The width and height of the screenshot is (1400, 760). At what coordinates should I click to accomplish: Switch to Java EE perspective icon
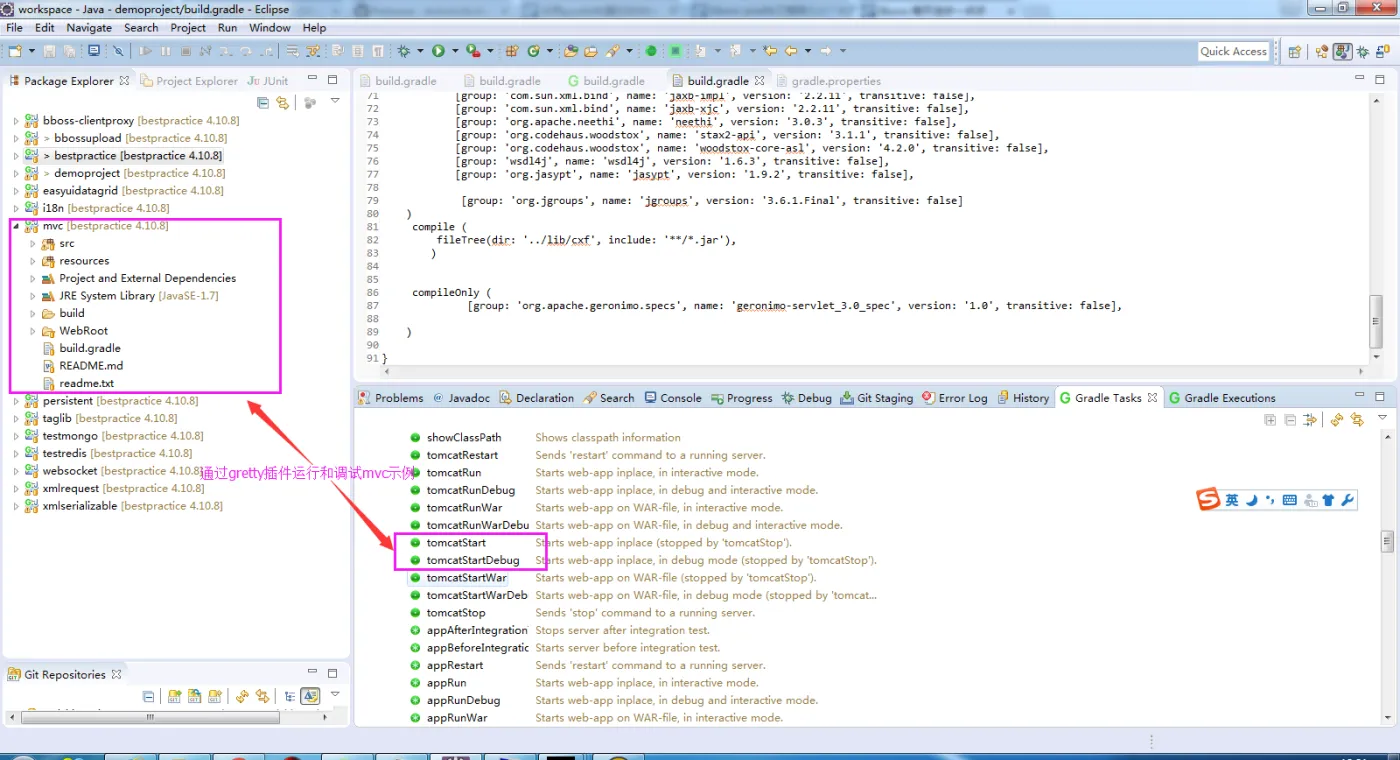pos(1322,51)
